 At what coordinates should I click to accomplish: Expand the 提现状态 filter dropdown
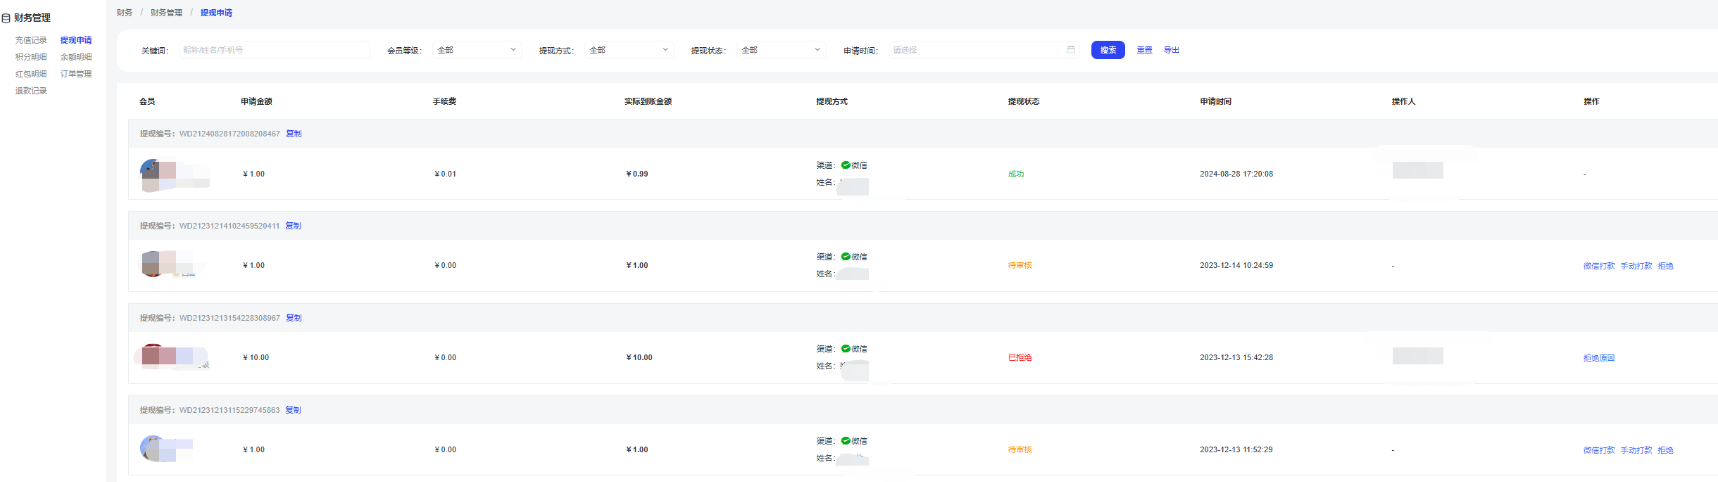pyautogui.click(x=781, y=50)
